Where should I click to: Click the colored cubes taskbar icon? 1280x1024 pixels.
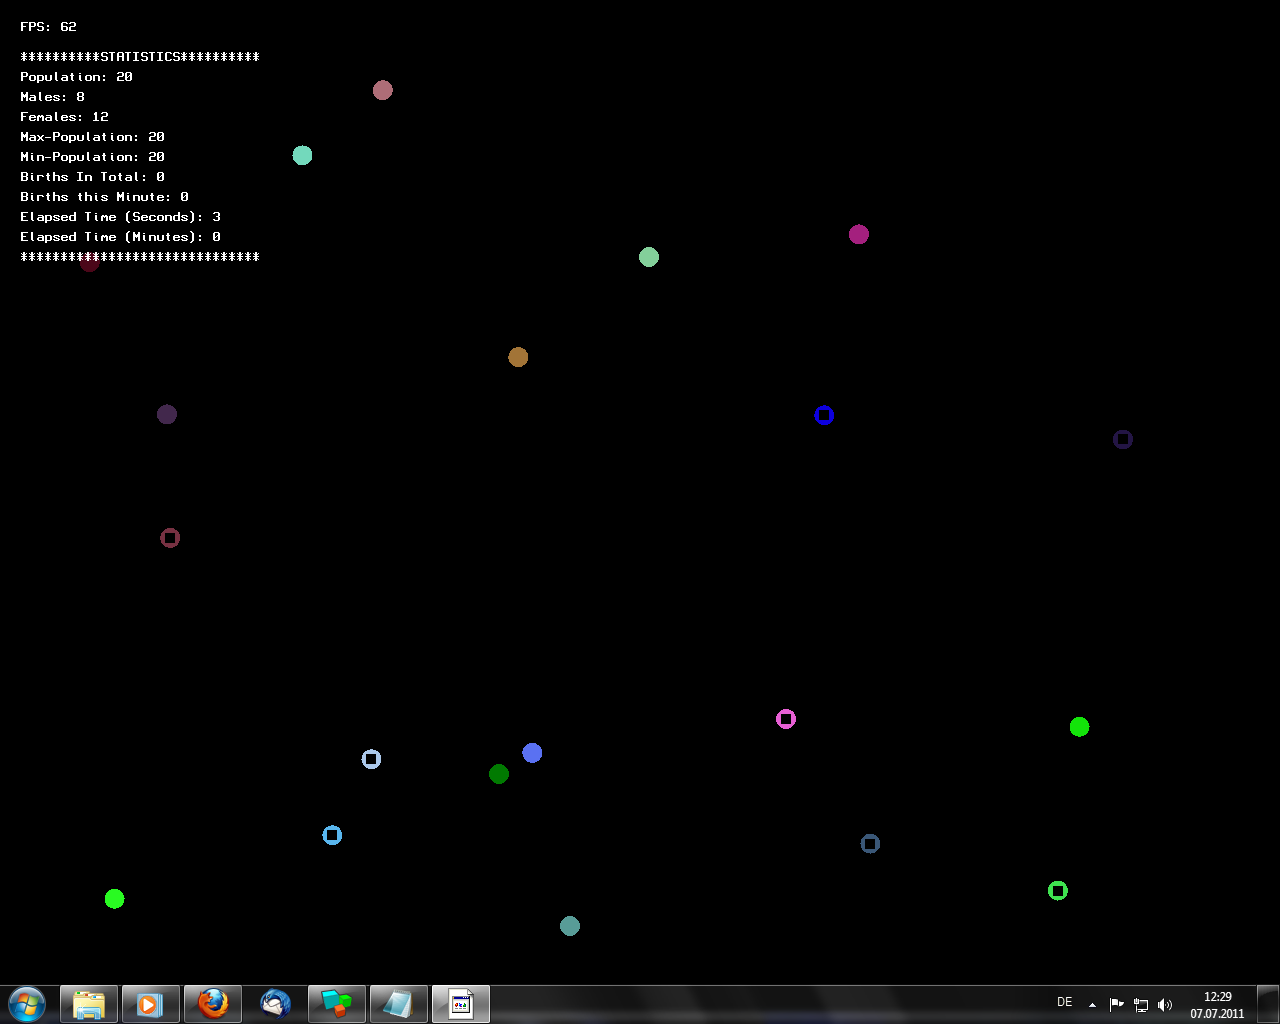tap(337, 1004)
